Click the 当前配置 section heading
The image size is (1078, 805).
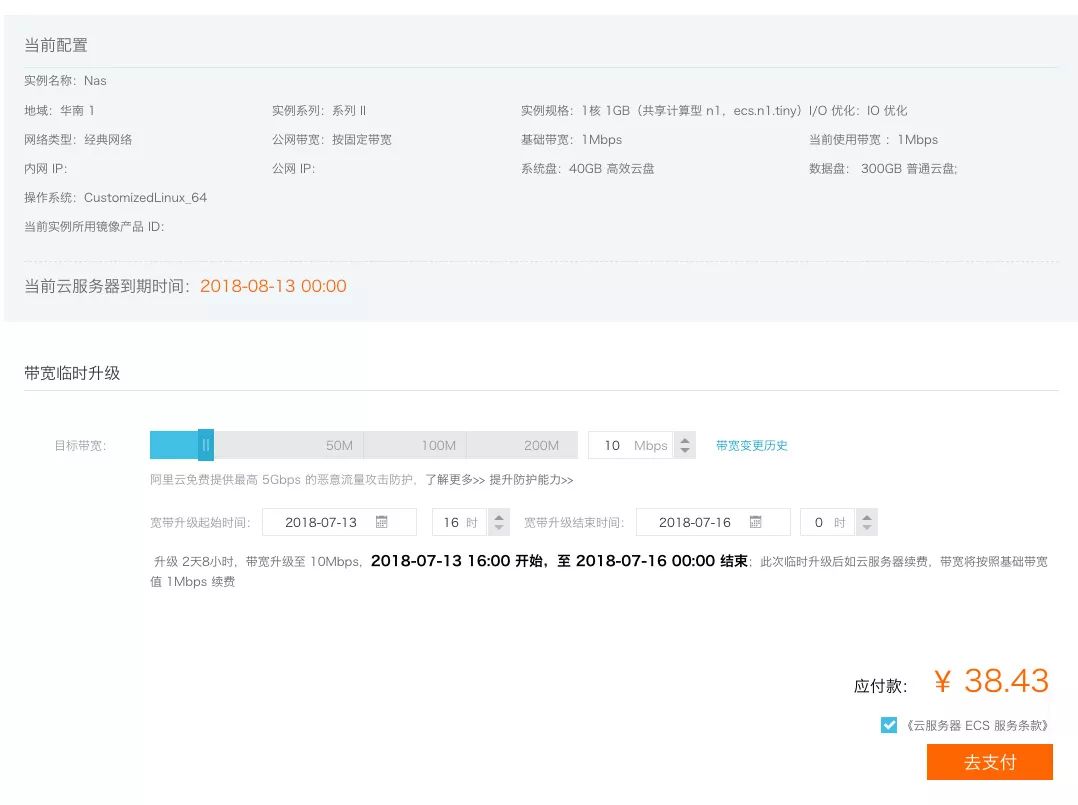click(x=56, y=45)
